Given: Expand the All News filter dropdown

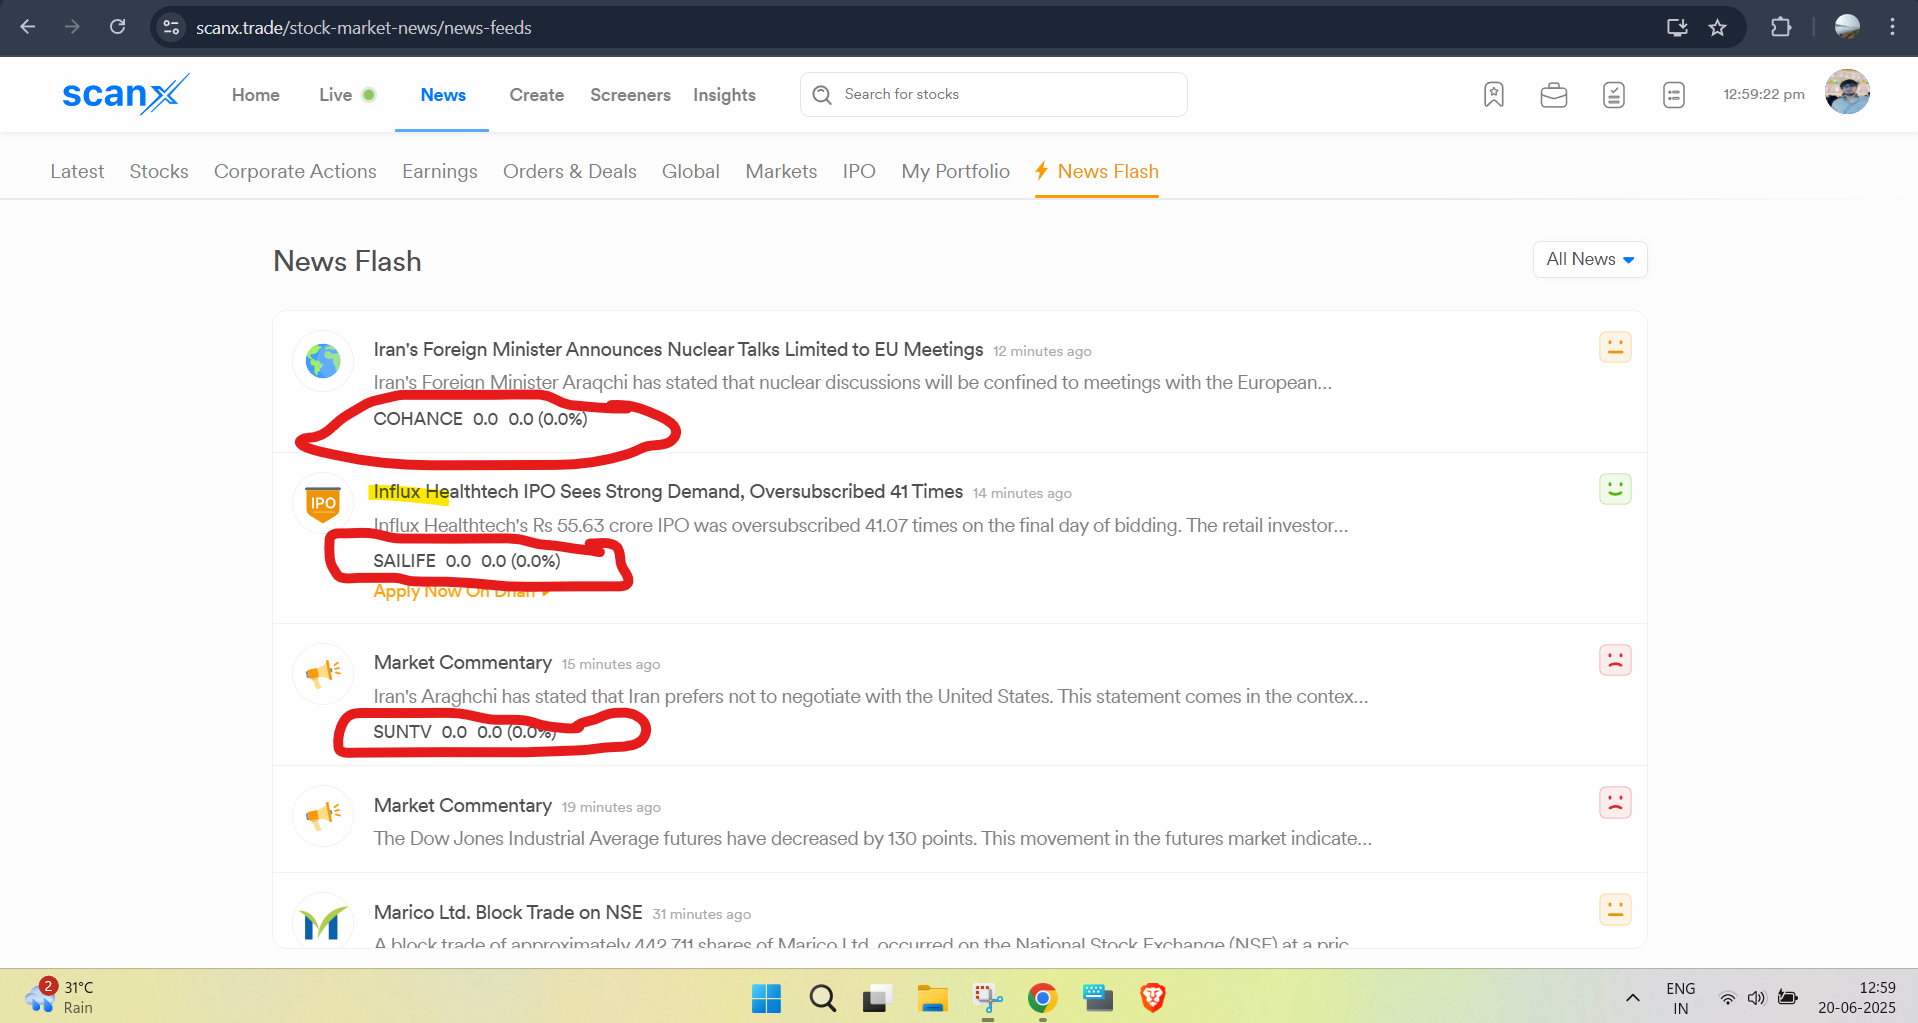Looking at the screenshot, I should (1589, 260).
